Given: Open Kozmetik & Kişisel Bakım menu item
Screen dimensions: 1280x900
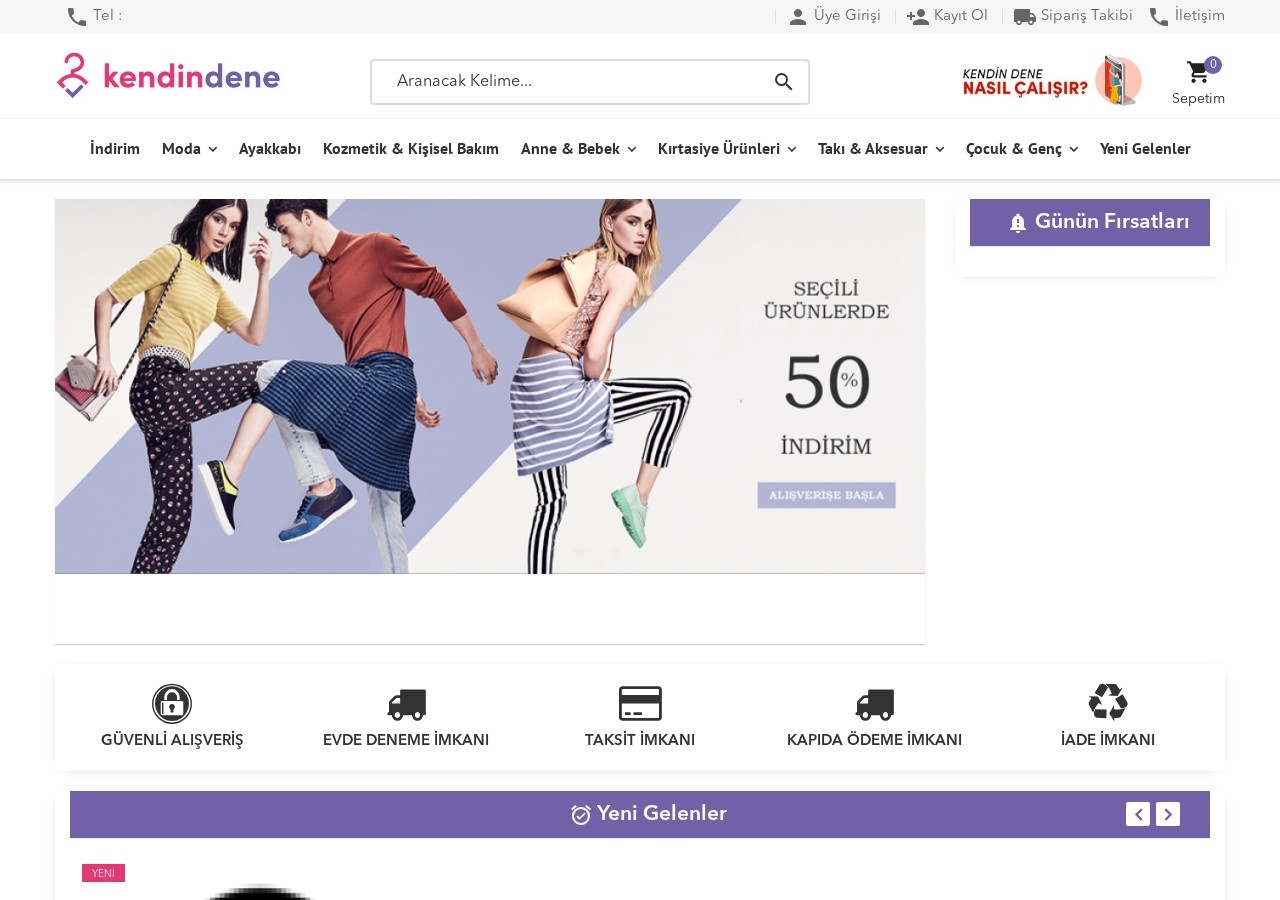Looking at the screenshot, I should [411, 149].
